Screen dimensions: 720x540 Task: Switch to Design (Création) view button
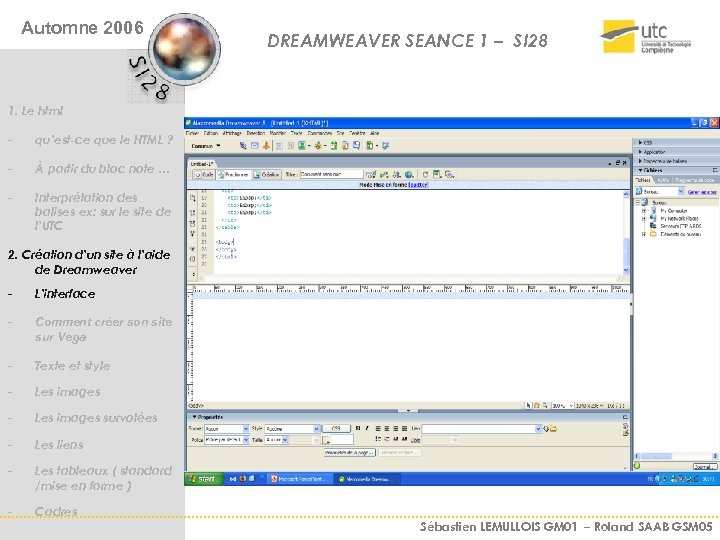click(266, 174)
